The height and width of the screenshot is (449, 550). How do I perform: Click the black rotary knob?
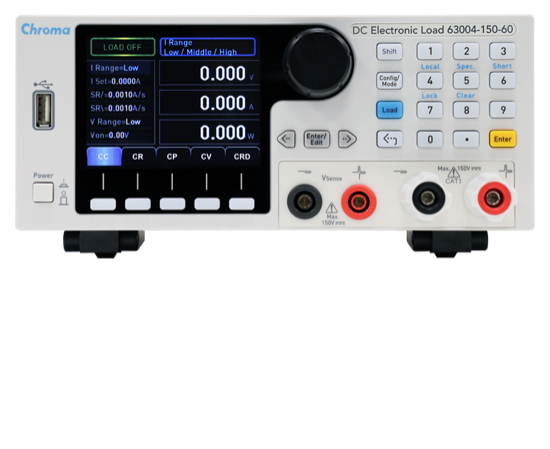pyautogui.click(x=318, y=63)
